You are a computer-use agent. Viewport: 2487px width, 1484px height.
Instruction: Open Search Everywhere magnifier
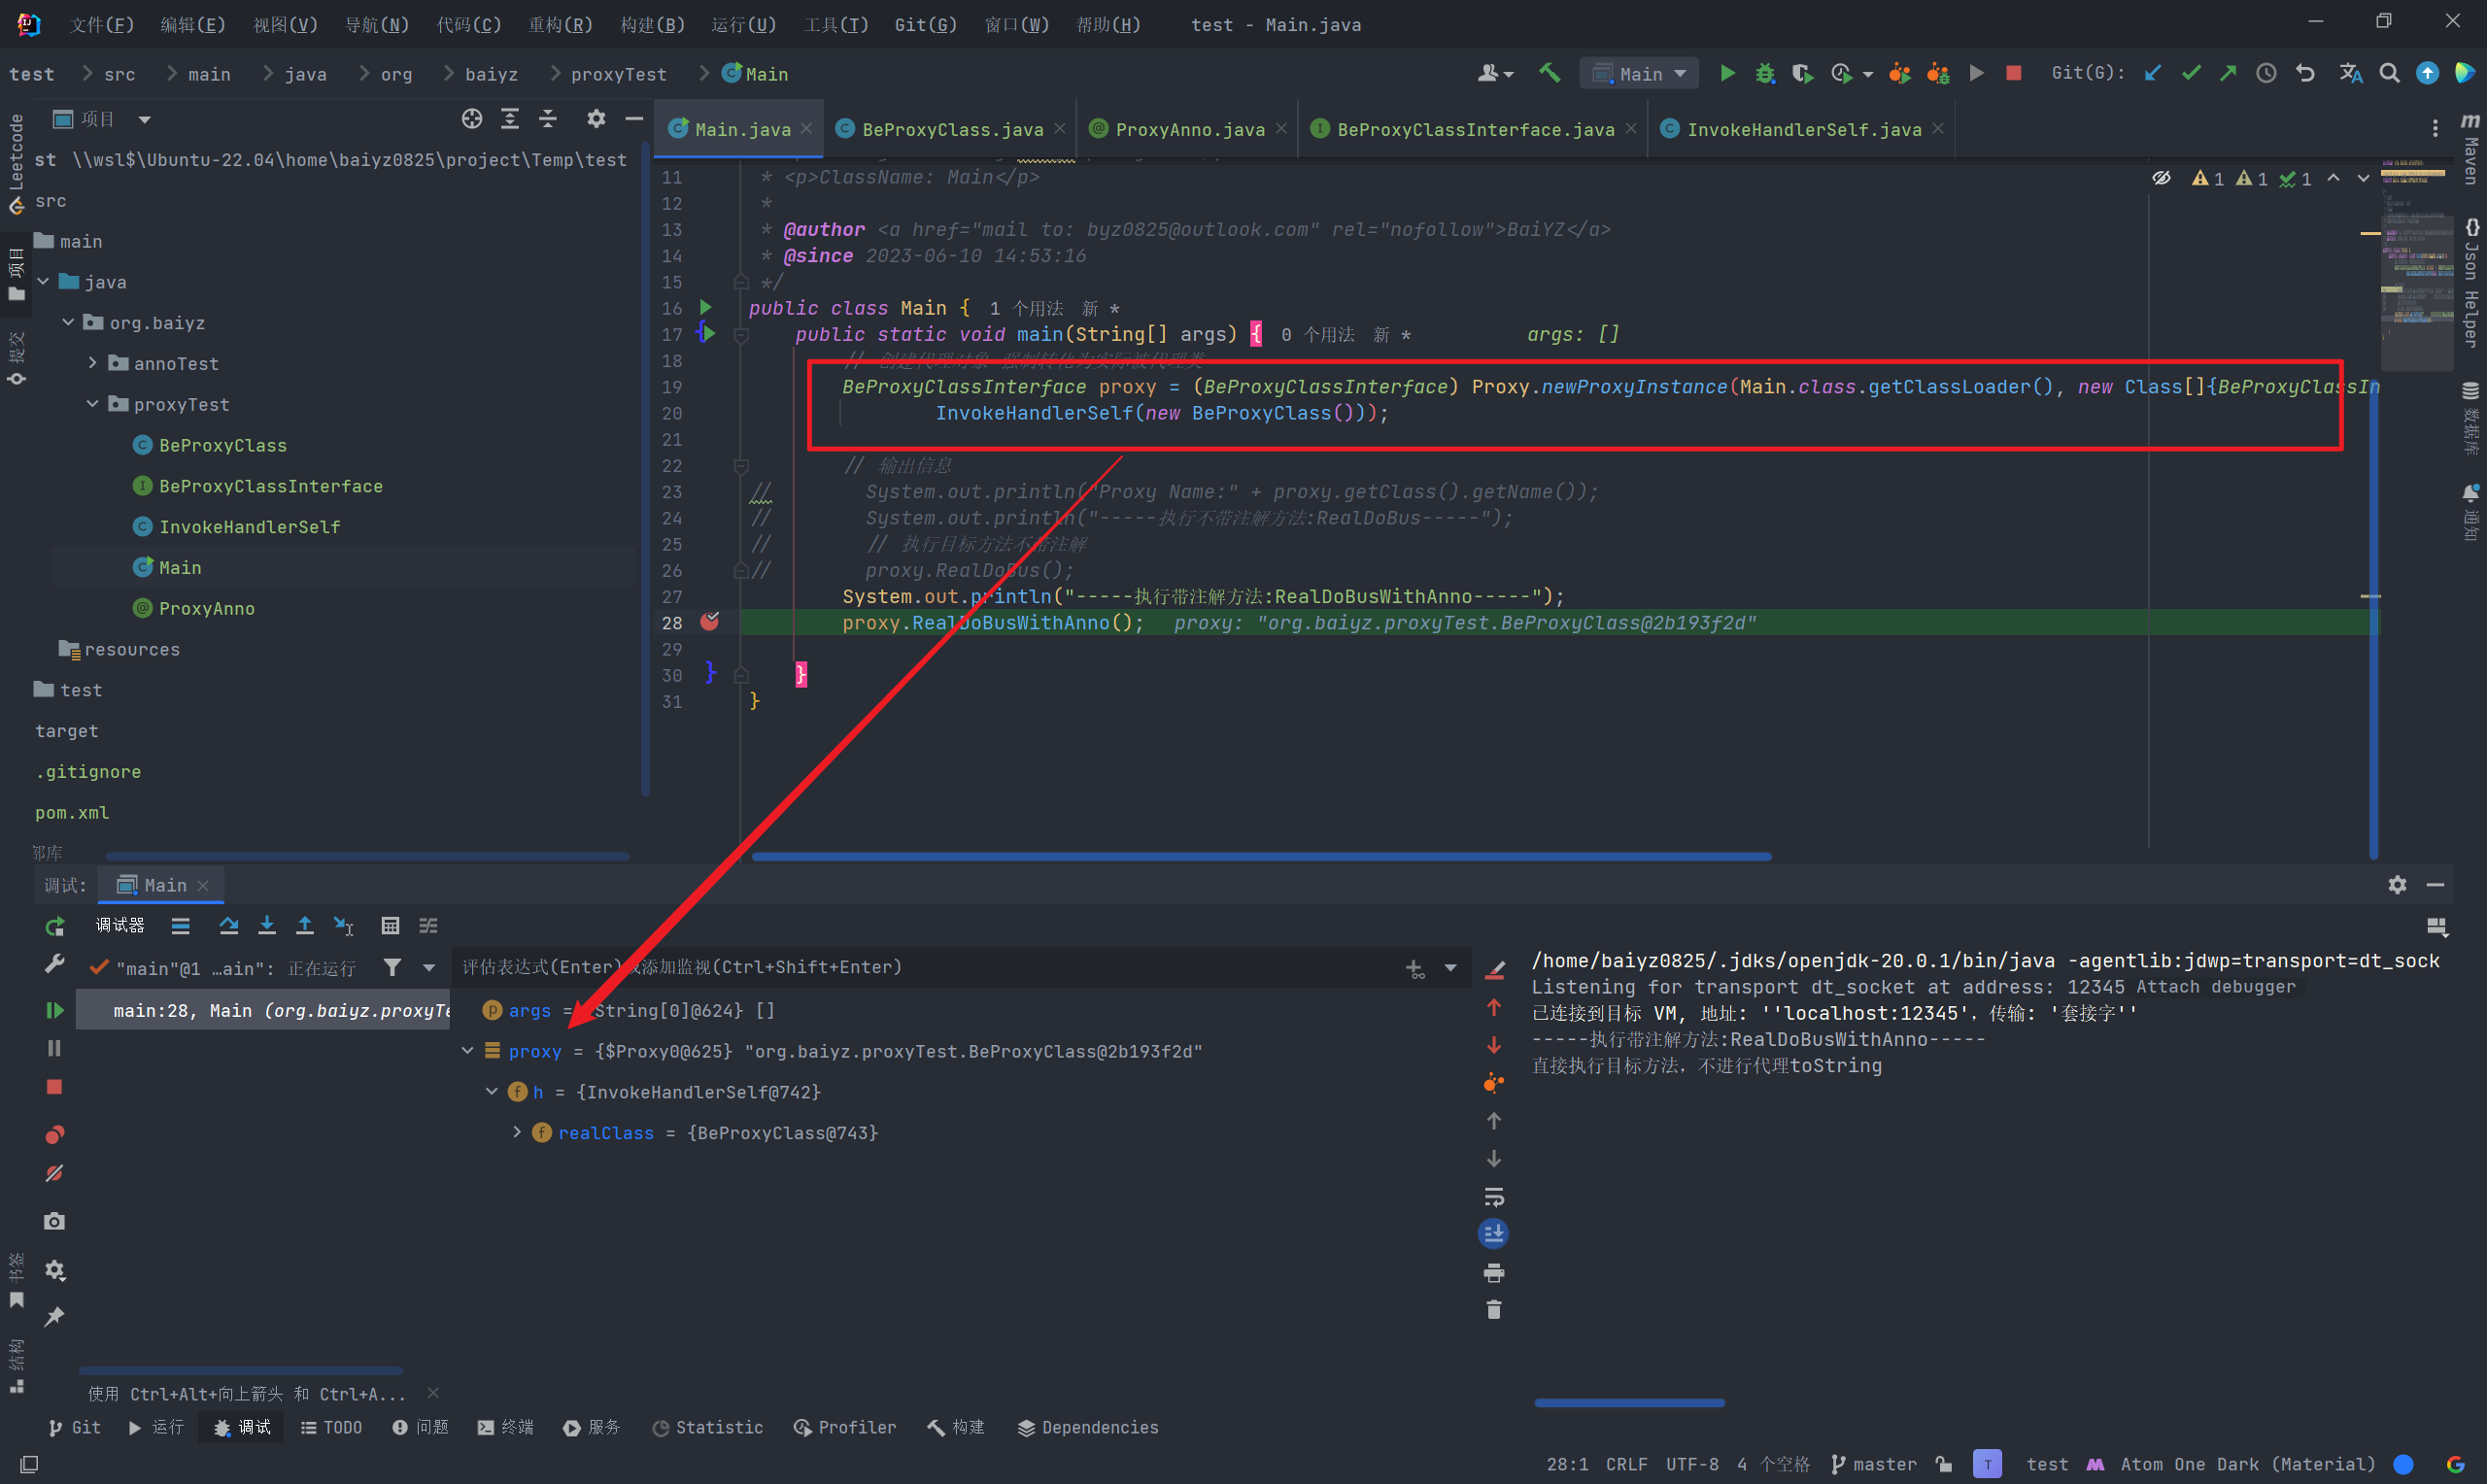tap(2389, 73)
